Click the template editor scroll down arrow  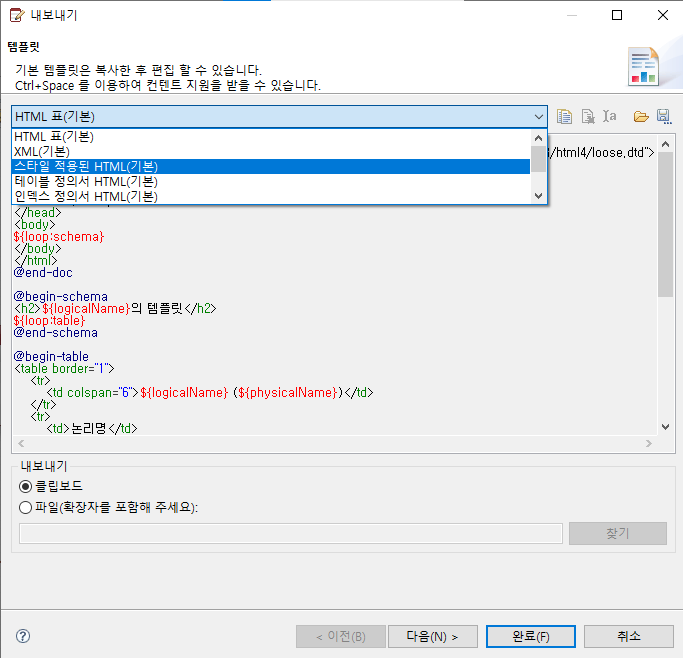[666, 427]
